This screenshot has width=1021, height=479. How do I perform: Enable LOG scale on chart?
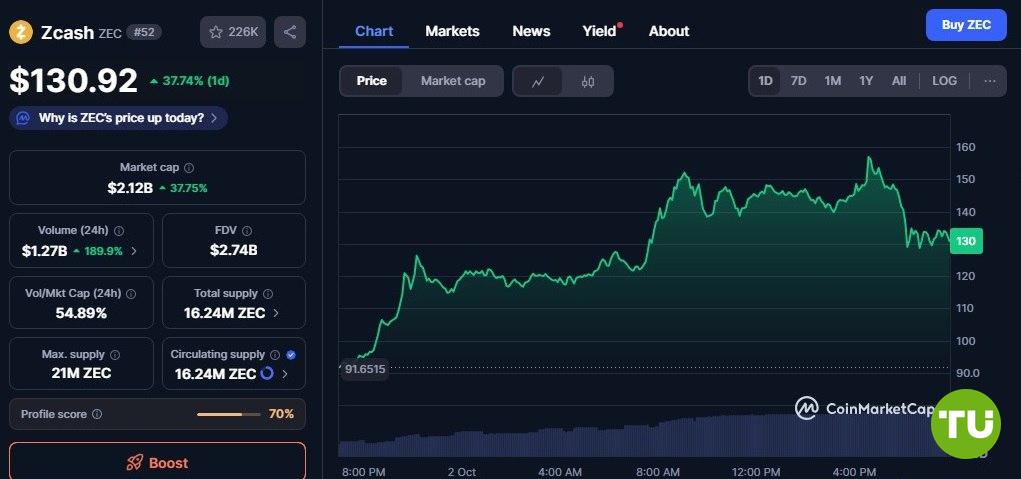tap(944, 81)
